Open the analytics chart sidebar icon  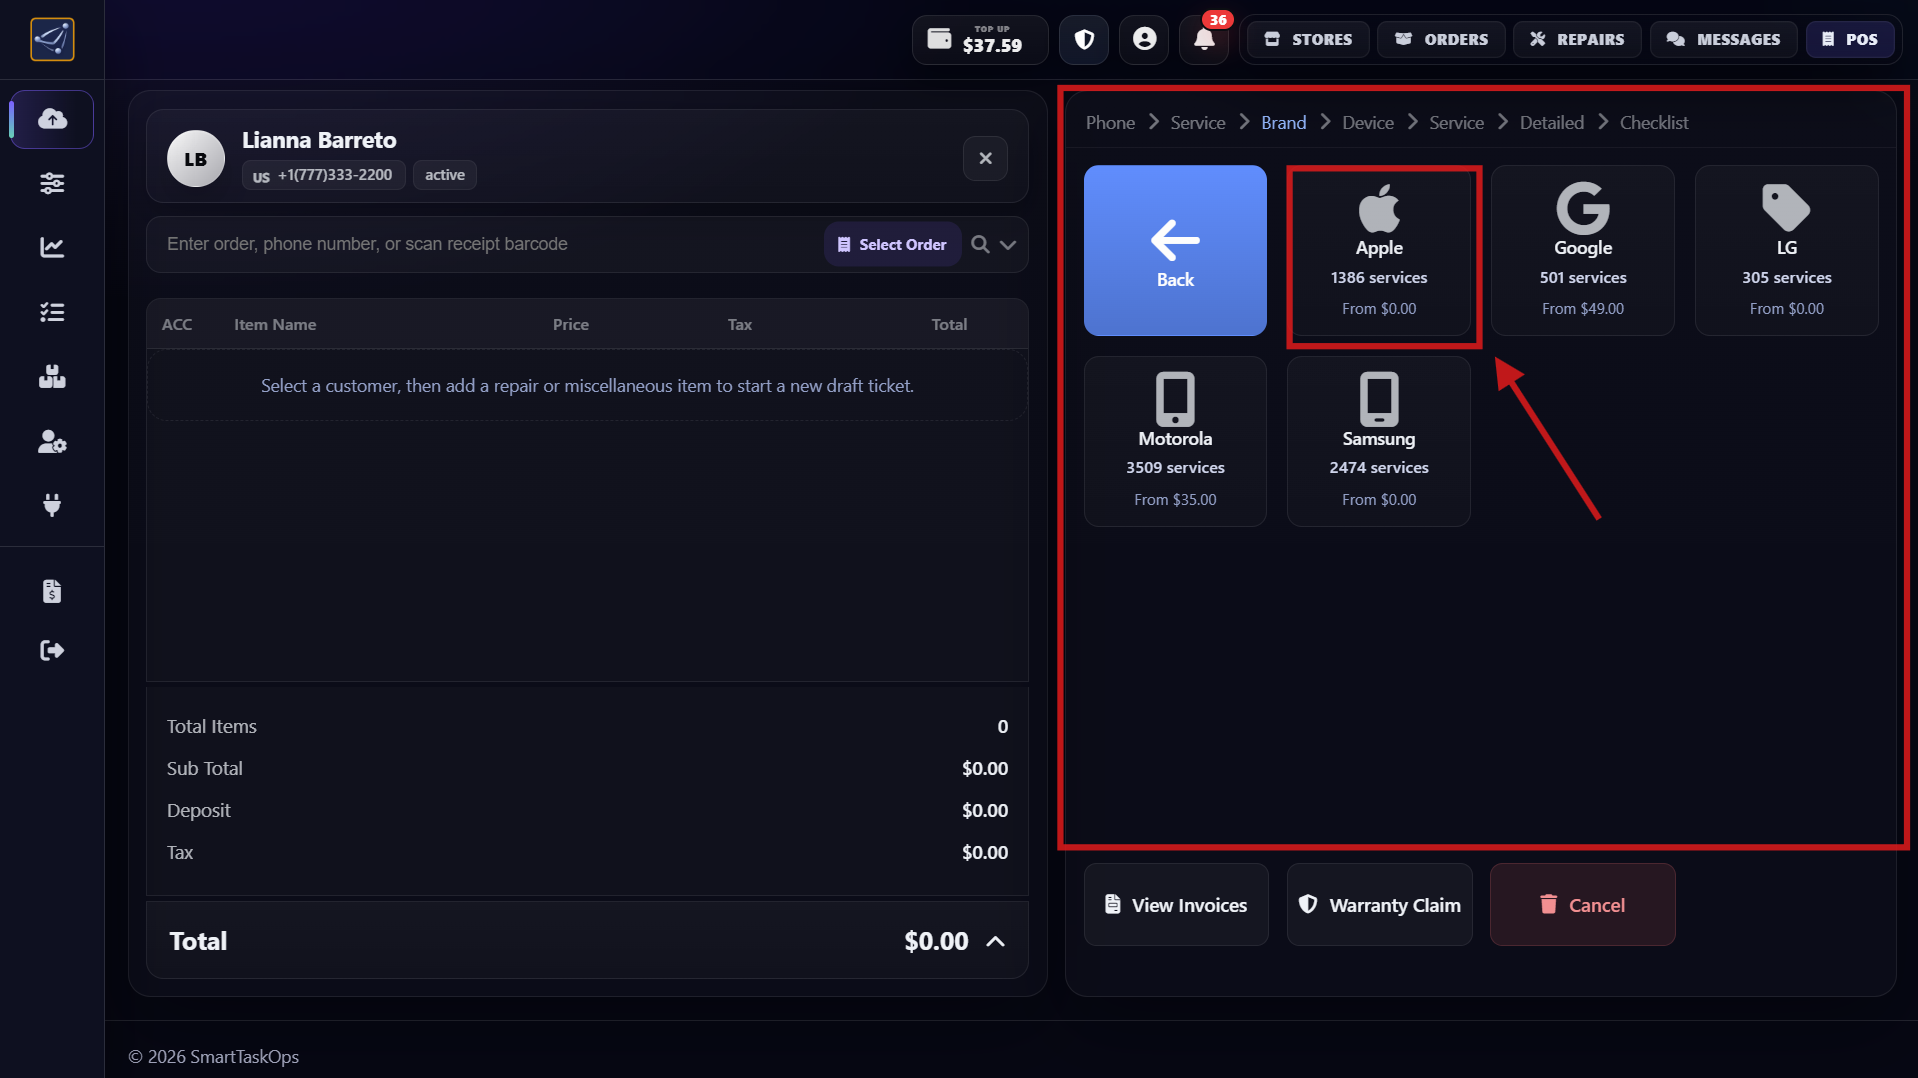pyautogui.click(x=52, y=247)
